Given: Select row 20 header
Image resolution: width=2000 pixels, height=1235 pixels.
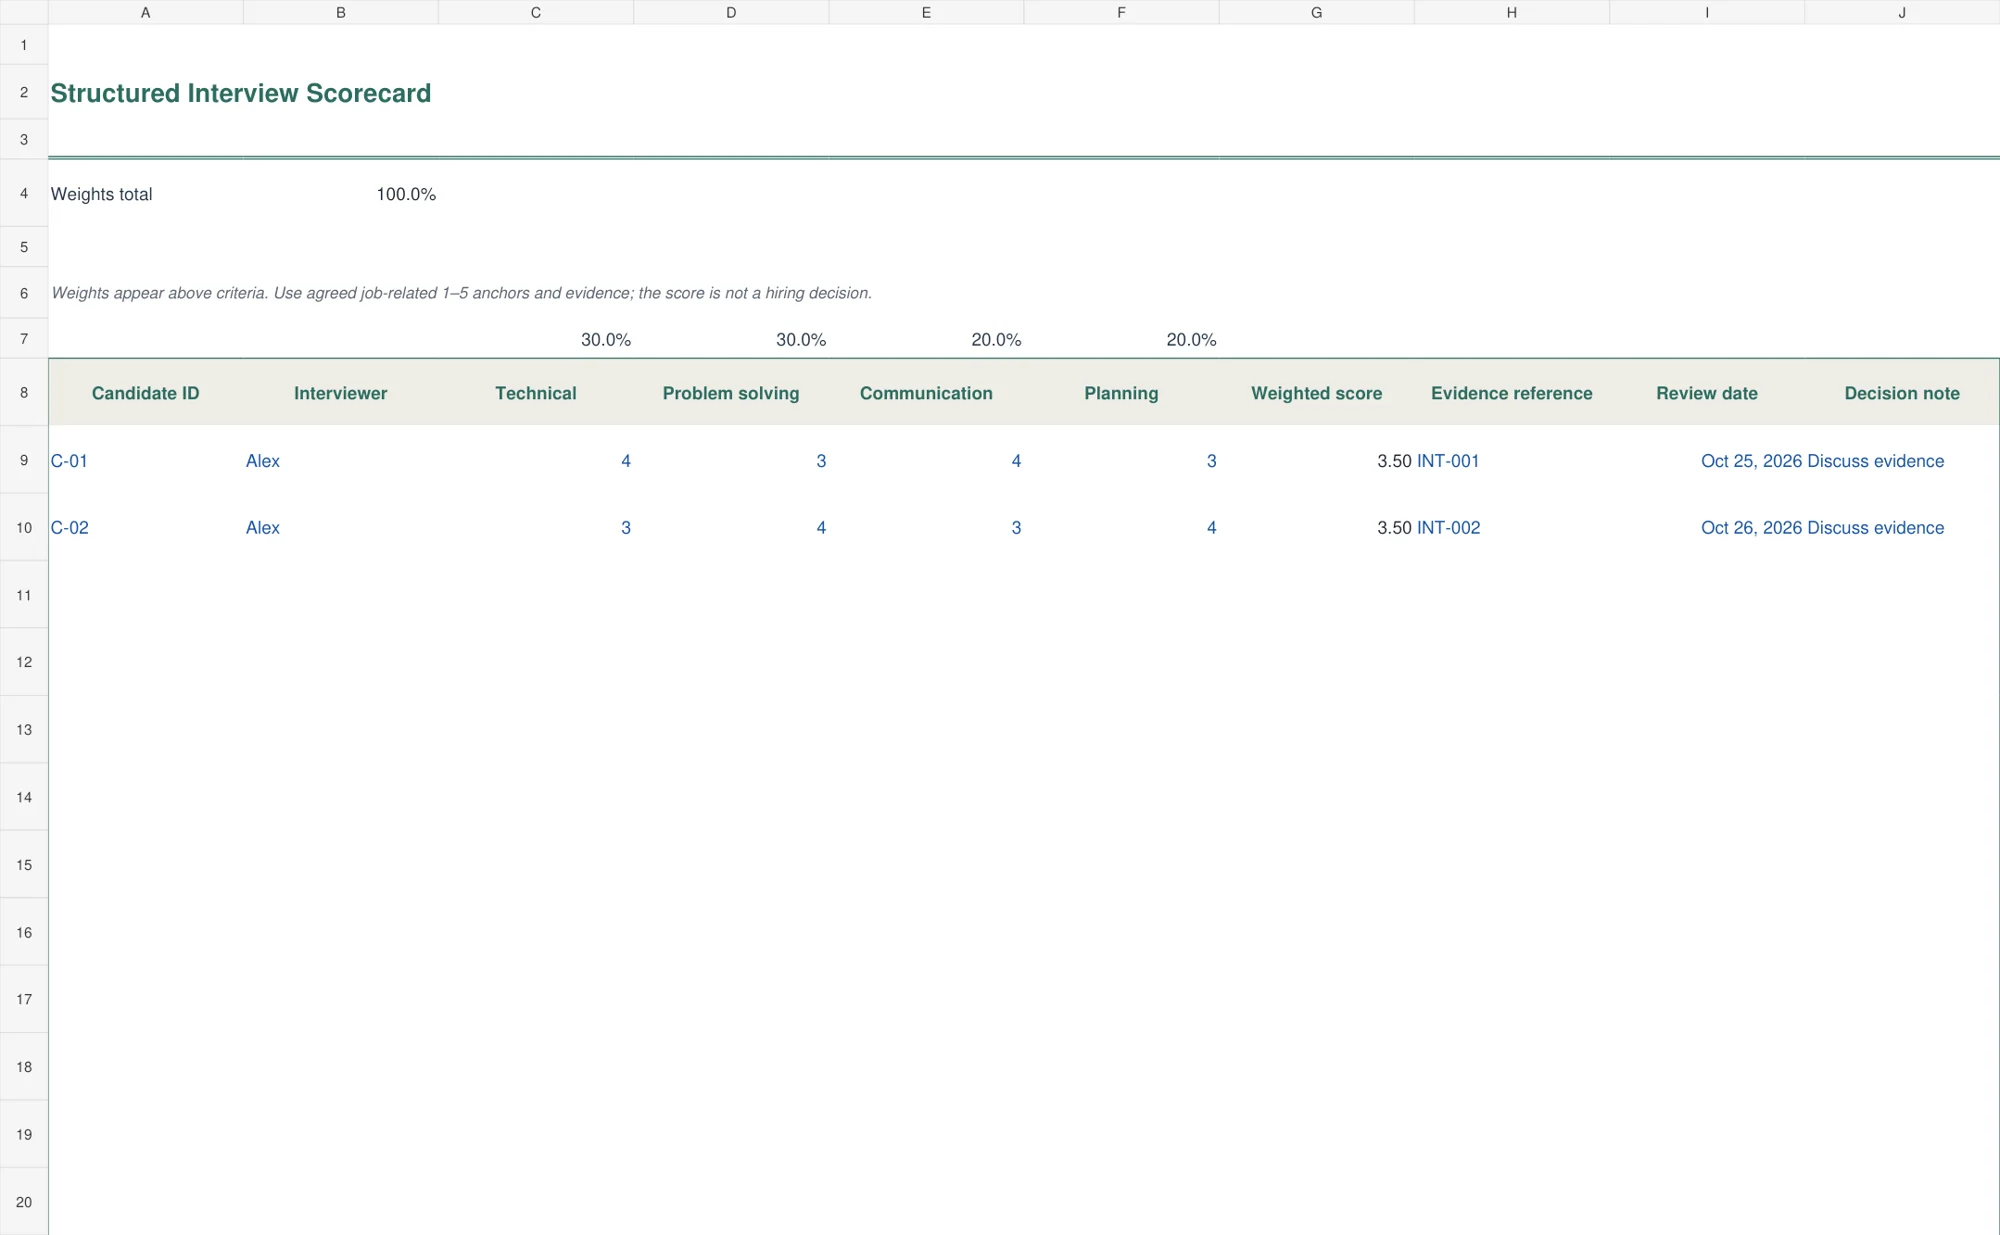Looking at the screenshot, I should point(24,1202).
